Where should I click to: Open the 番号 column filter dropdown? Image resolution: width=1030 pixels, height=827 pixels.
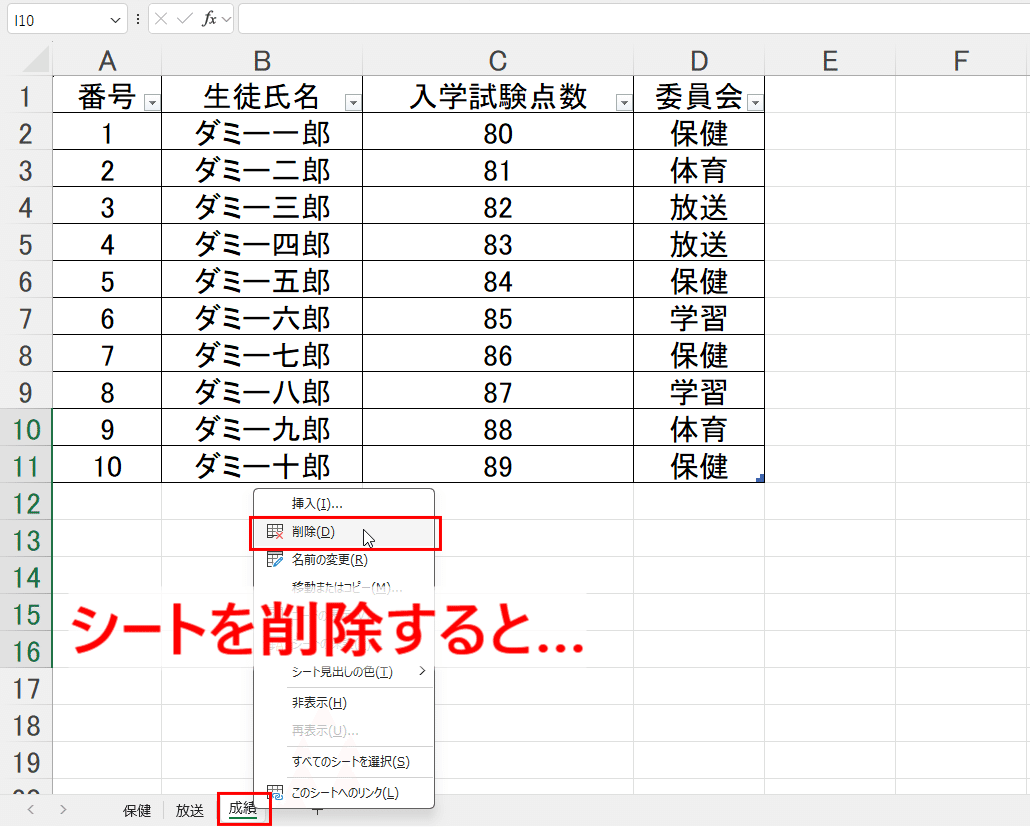152,102
